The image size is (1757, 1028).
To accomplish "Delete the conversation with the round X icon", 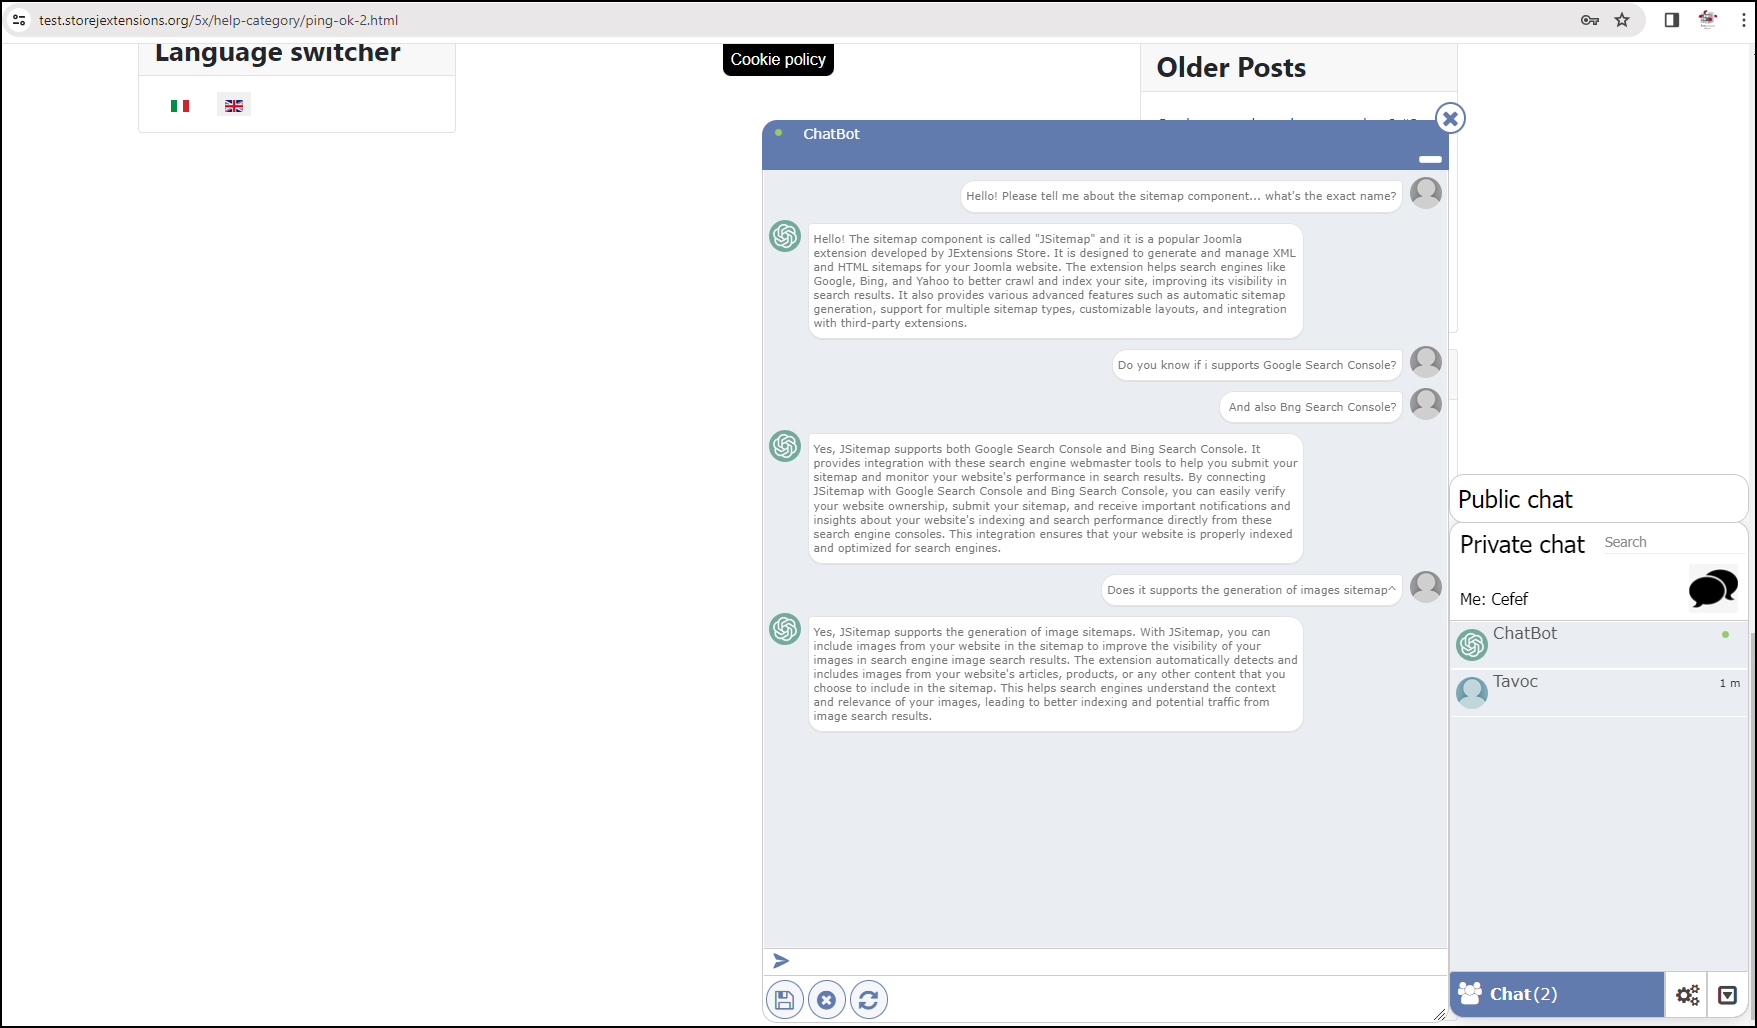I will pos(827,999).
